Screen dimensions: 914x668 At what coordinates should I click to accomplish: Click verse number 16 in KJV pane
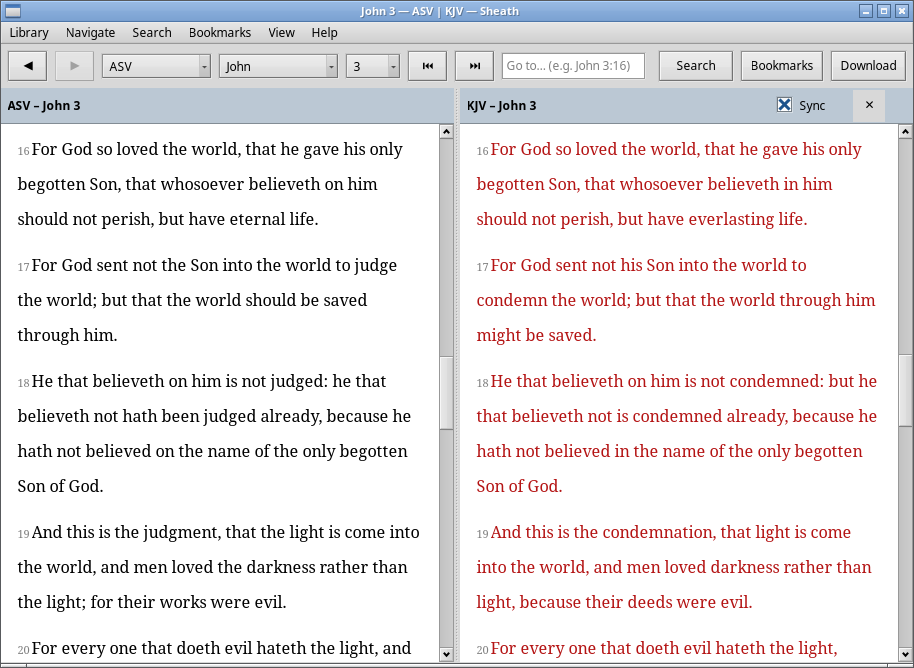(483, 151)
